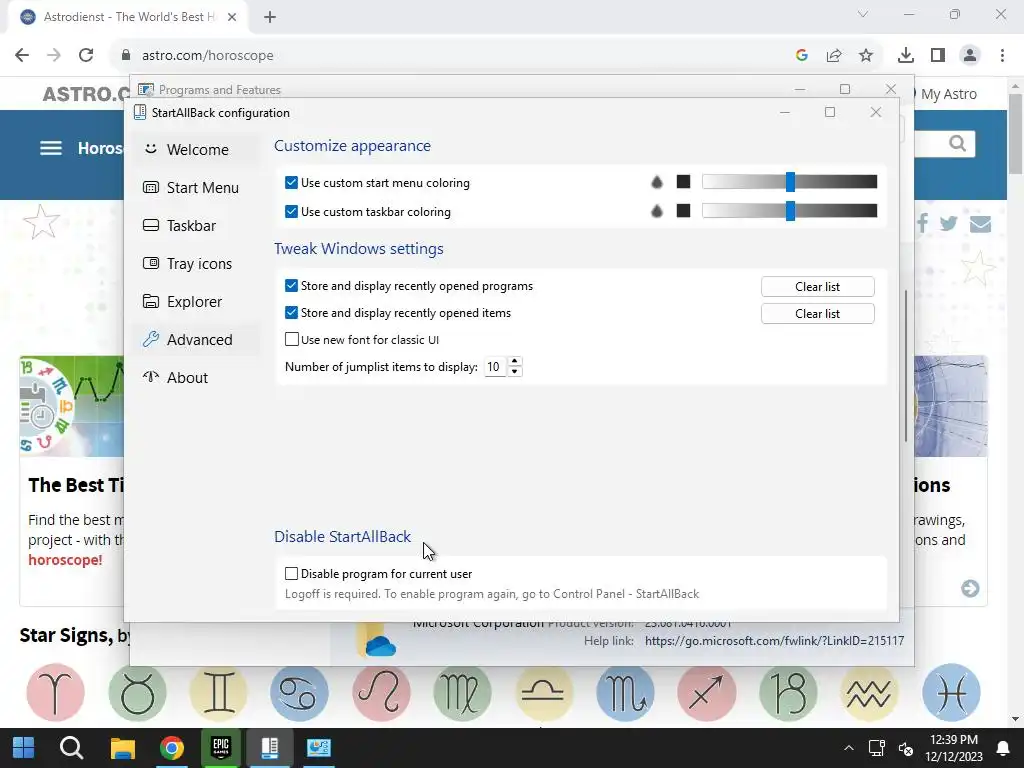Click the start menu coloring droplet icon
1024x768 pixels.
pyautogui.click(x=657, y=182)
